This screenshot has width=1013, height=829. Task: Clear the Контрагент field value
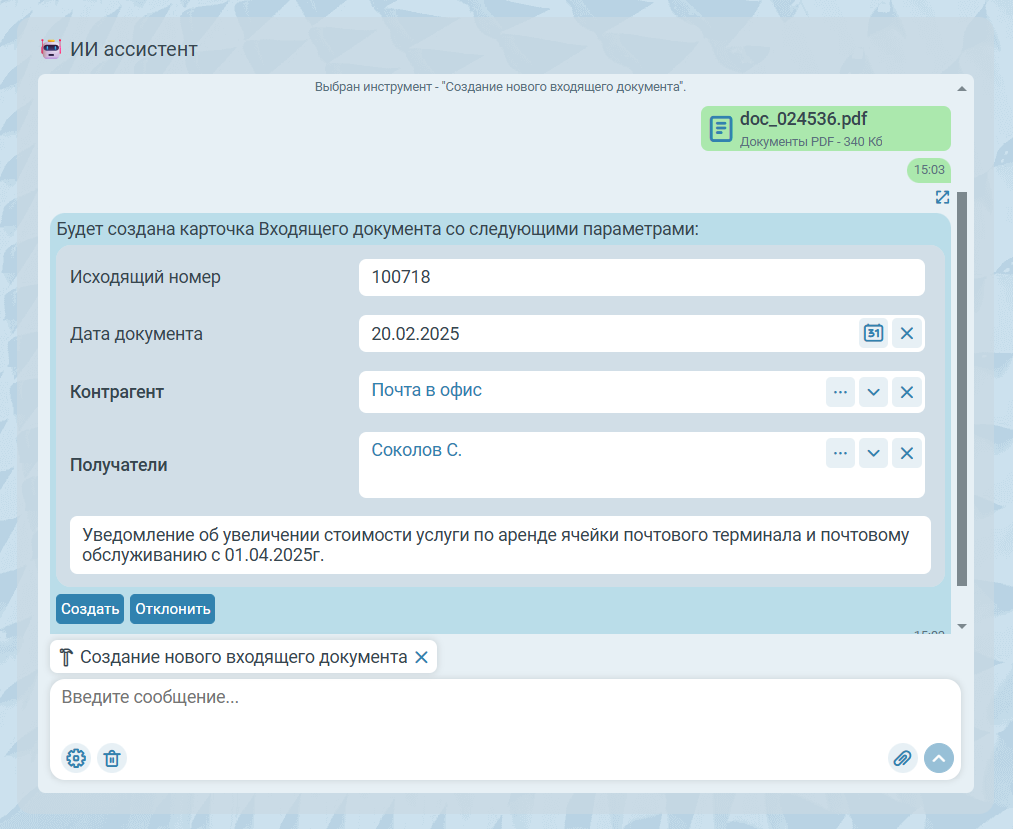[x=907, y=392]
